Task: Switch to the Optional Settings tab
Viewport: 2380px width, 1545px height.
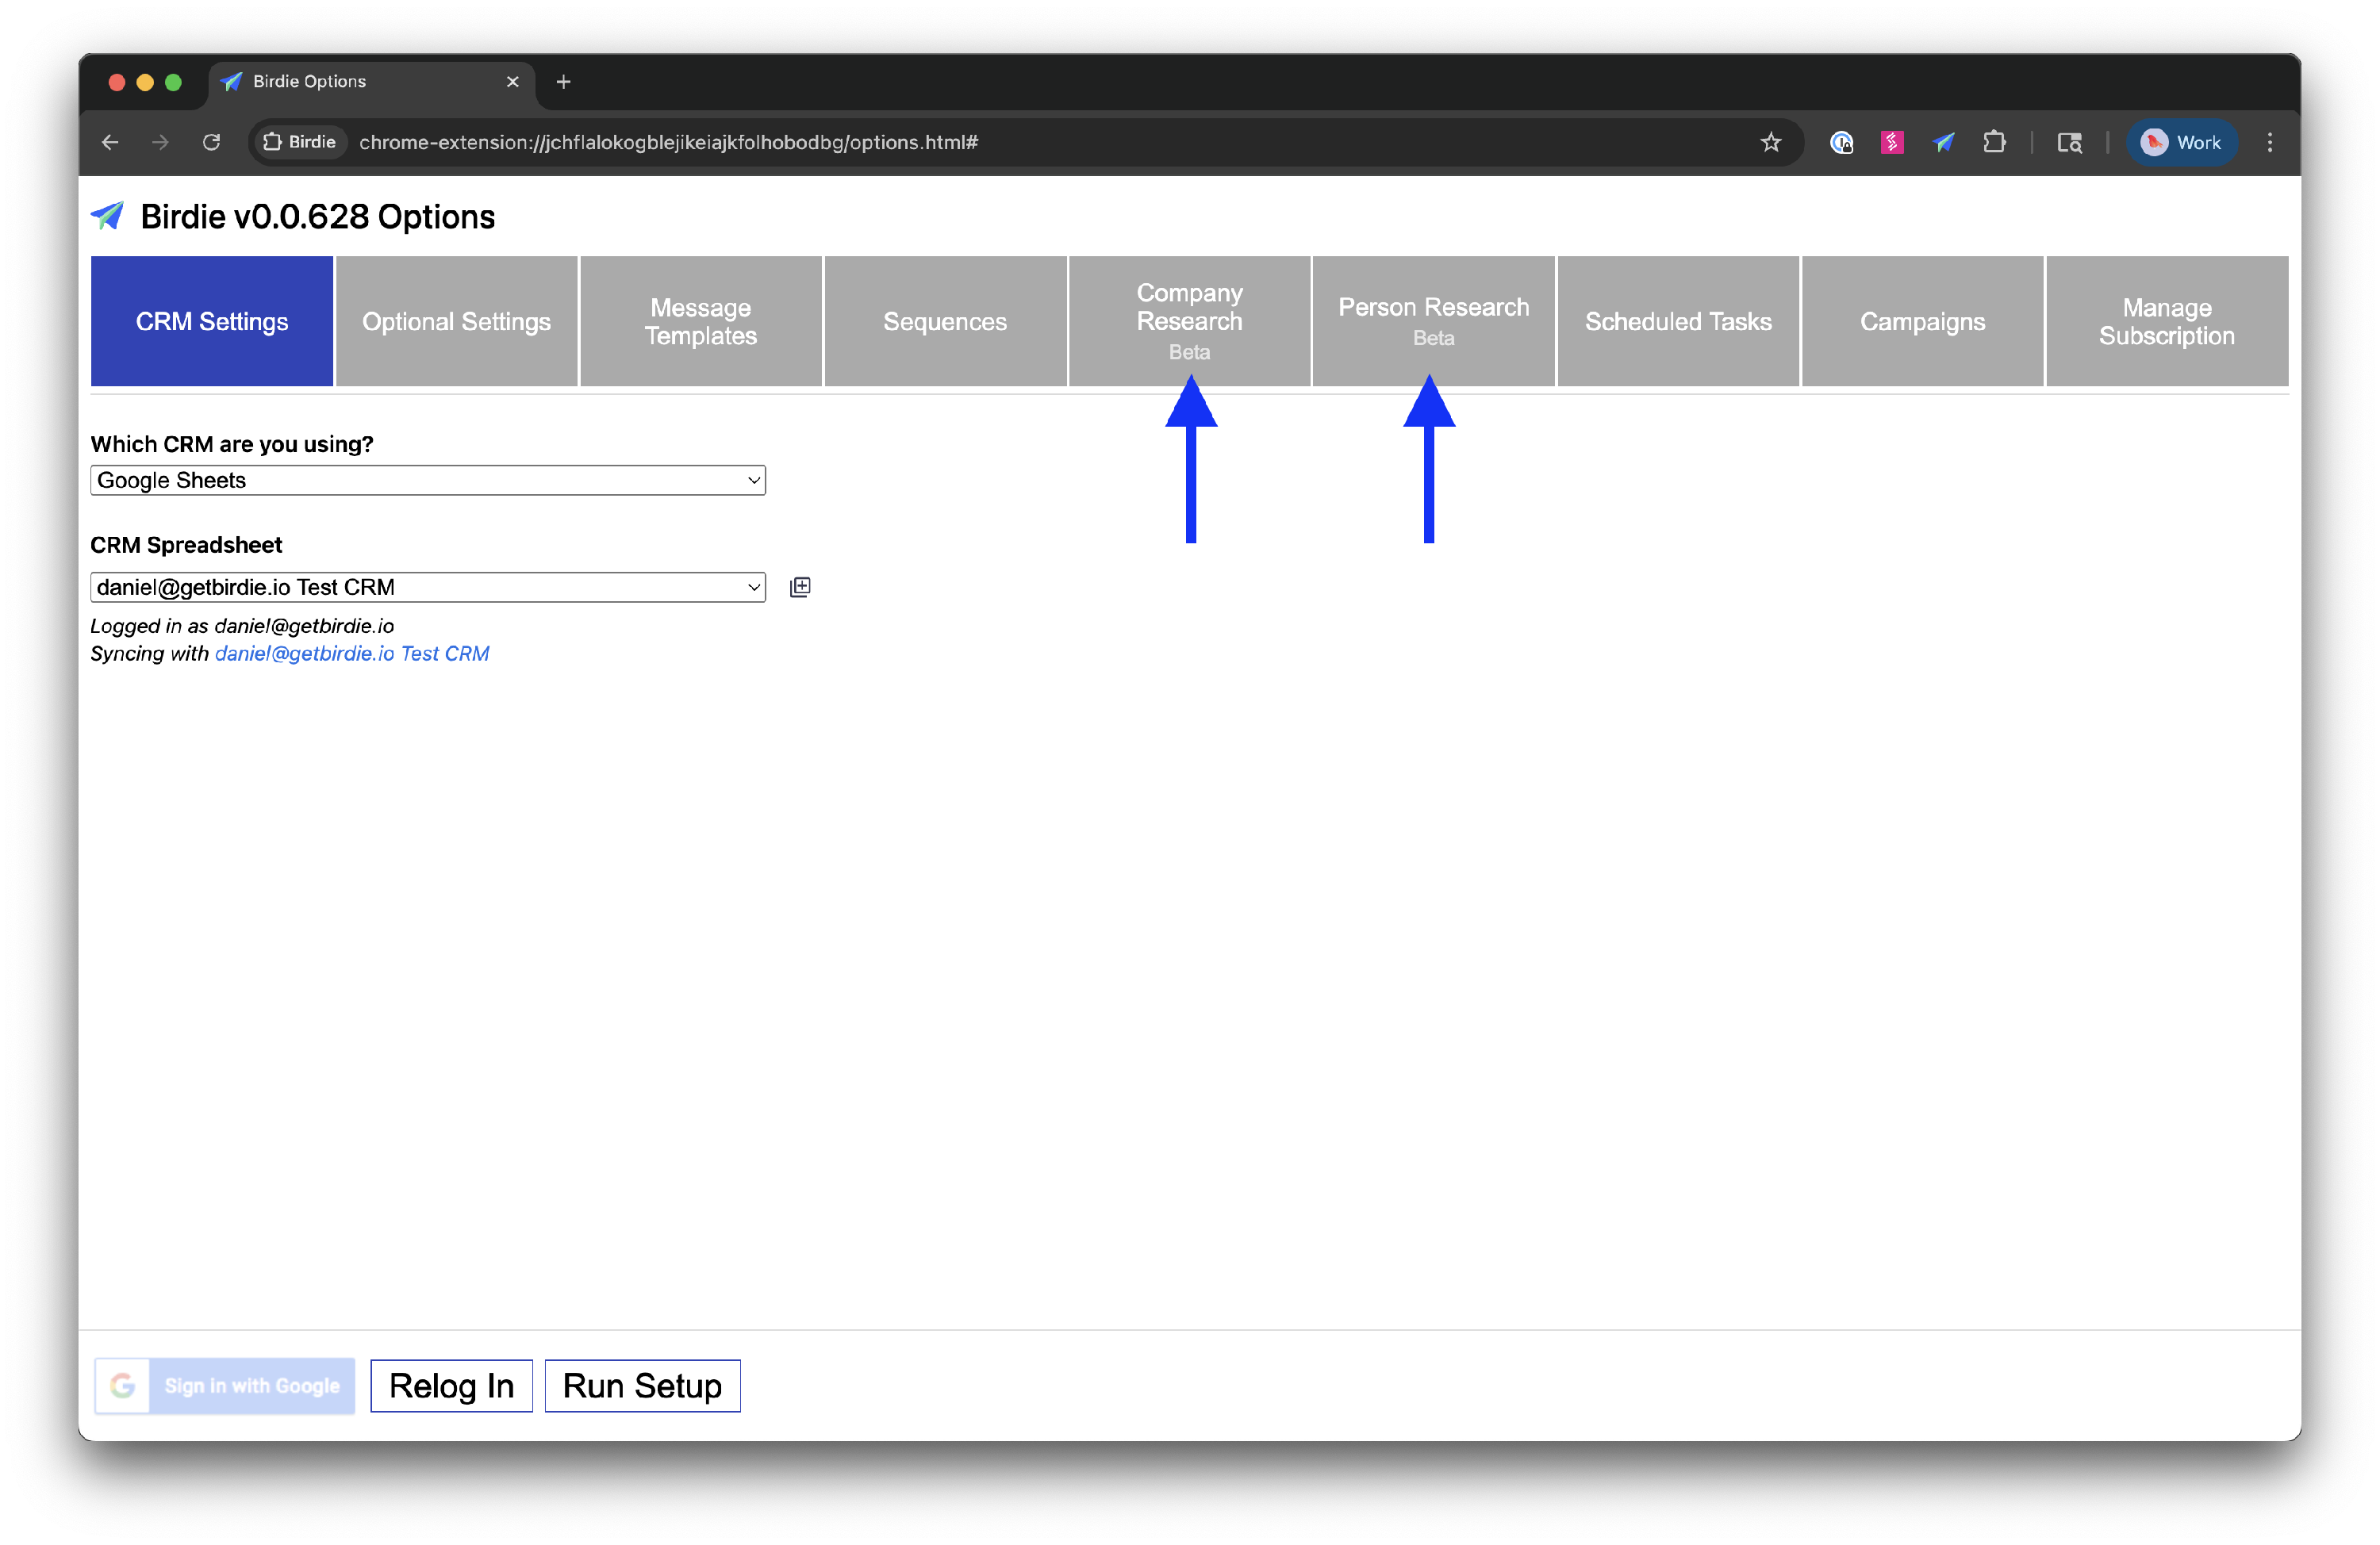Action: point(457,321)
